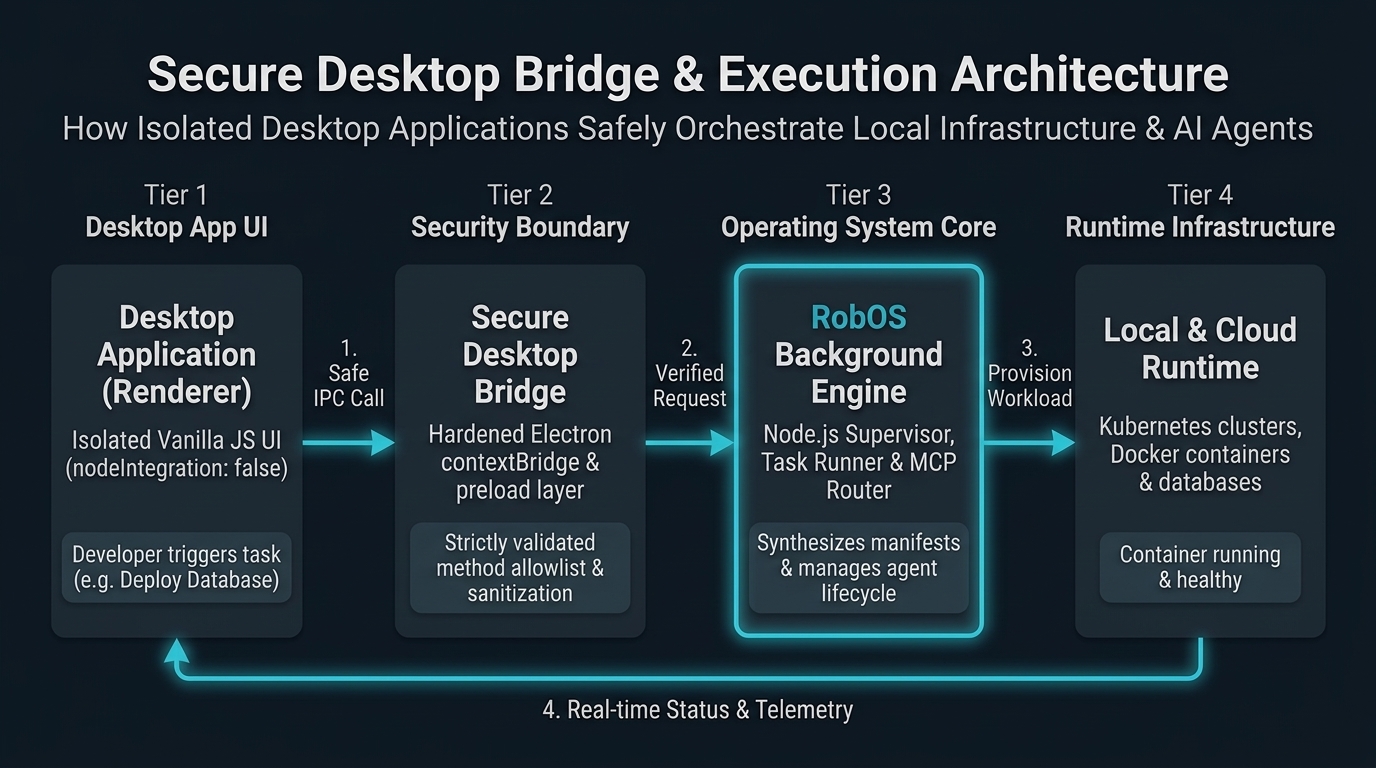Select the 'Operating System Core' column heading
The height and width of the screenshot is (768, 1376).
coord(859,227)
